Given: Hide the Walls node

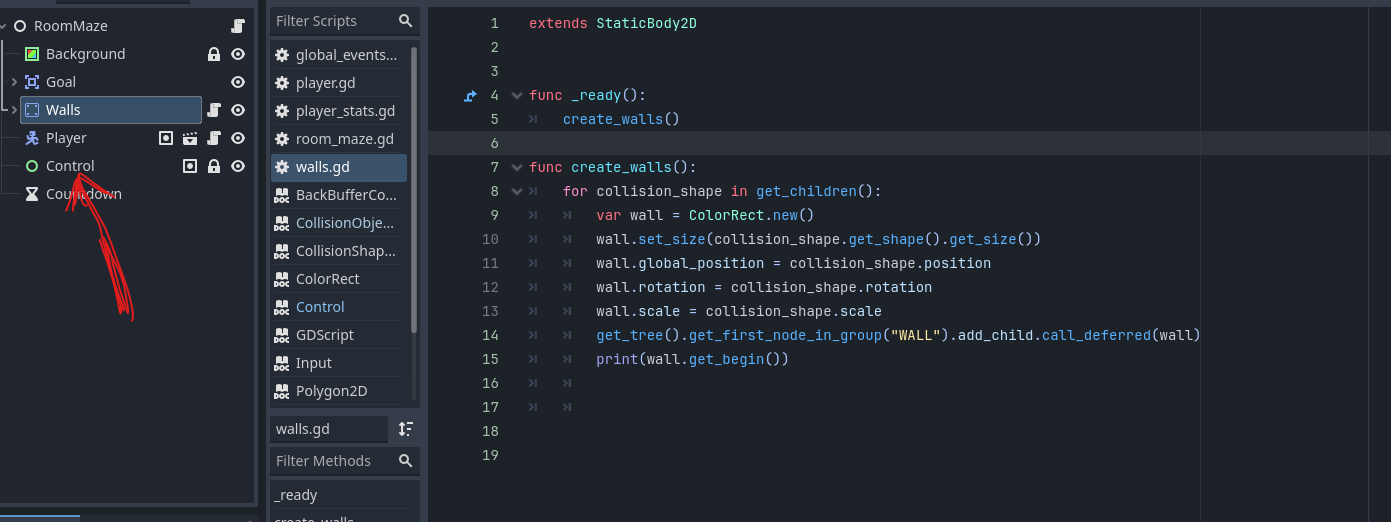Looking at the screenshot, I should 238,110.
